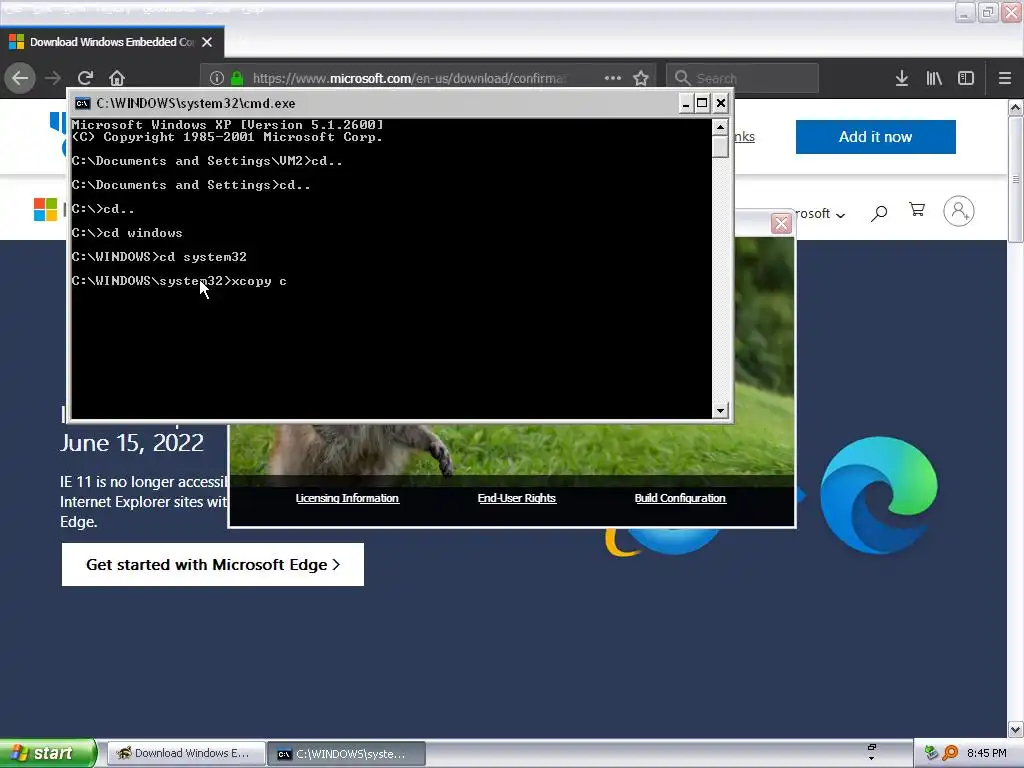This screenshot has height=768, width=1024.
Task: Click the Firefox back arrow button
Action: coord(20,78)
